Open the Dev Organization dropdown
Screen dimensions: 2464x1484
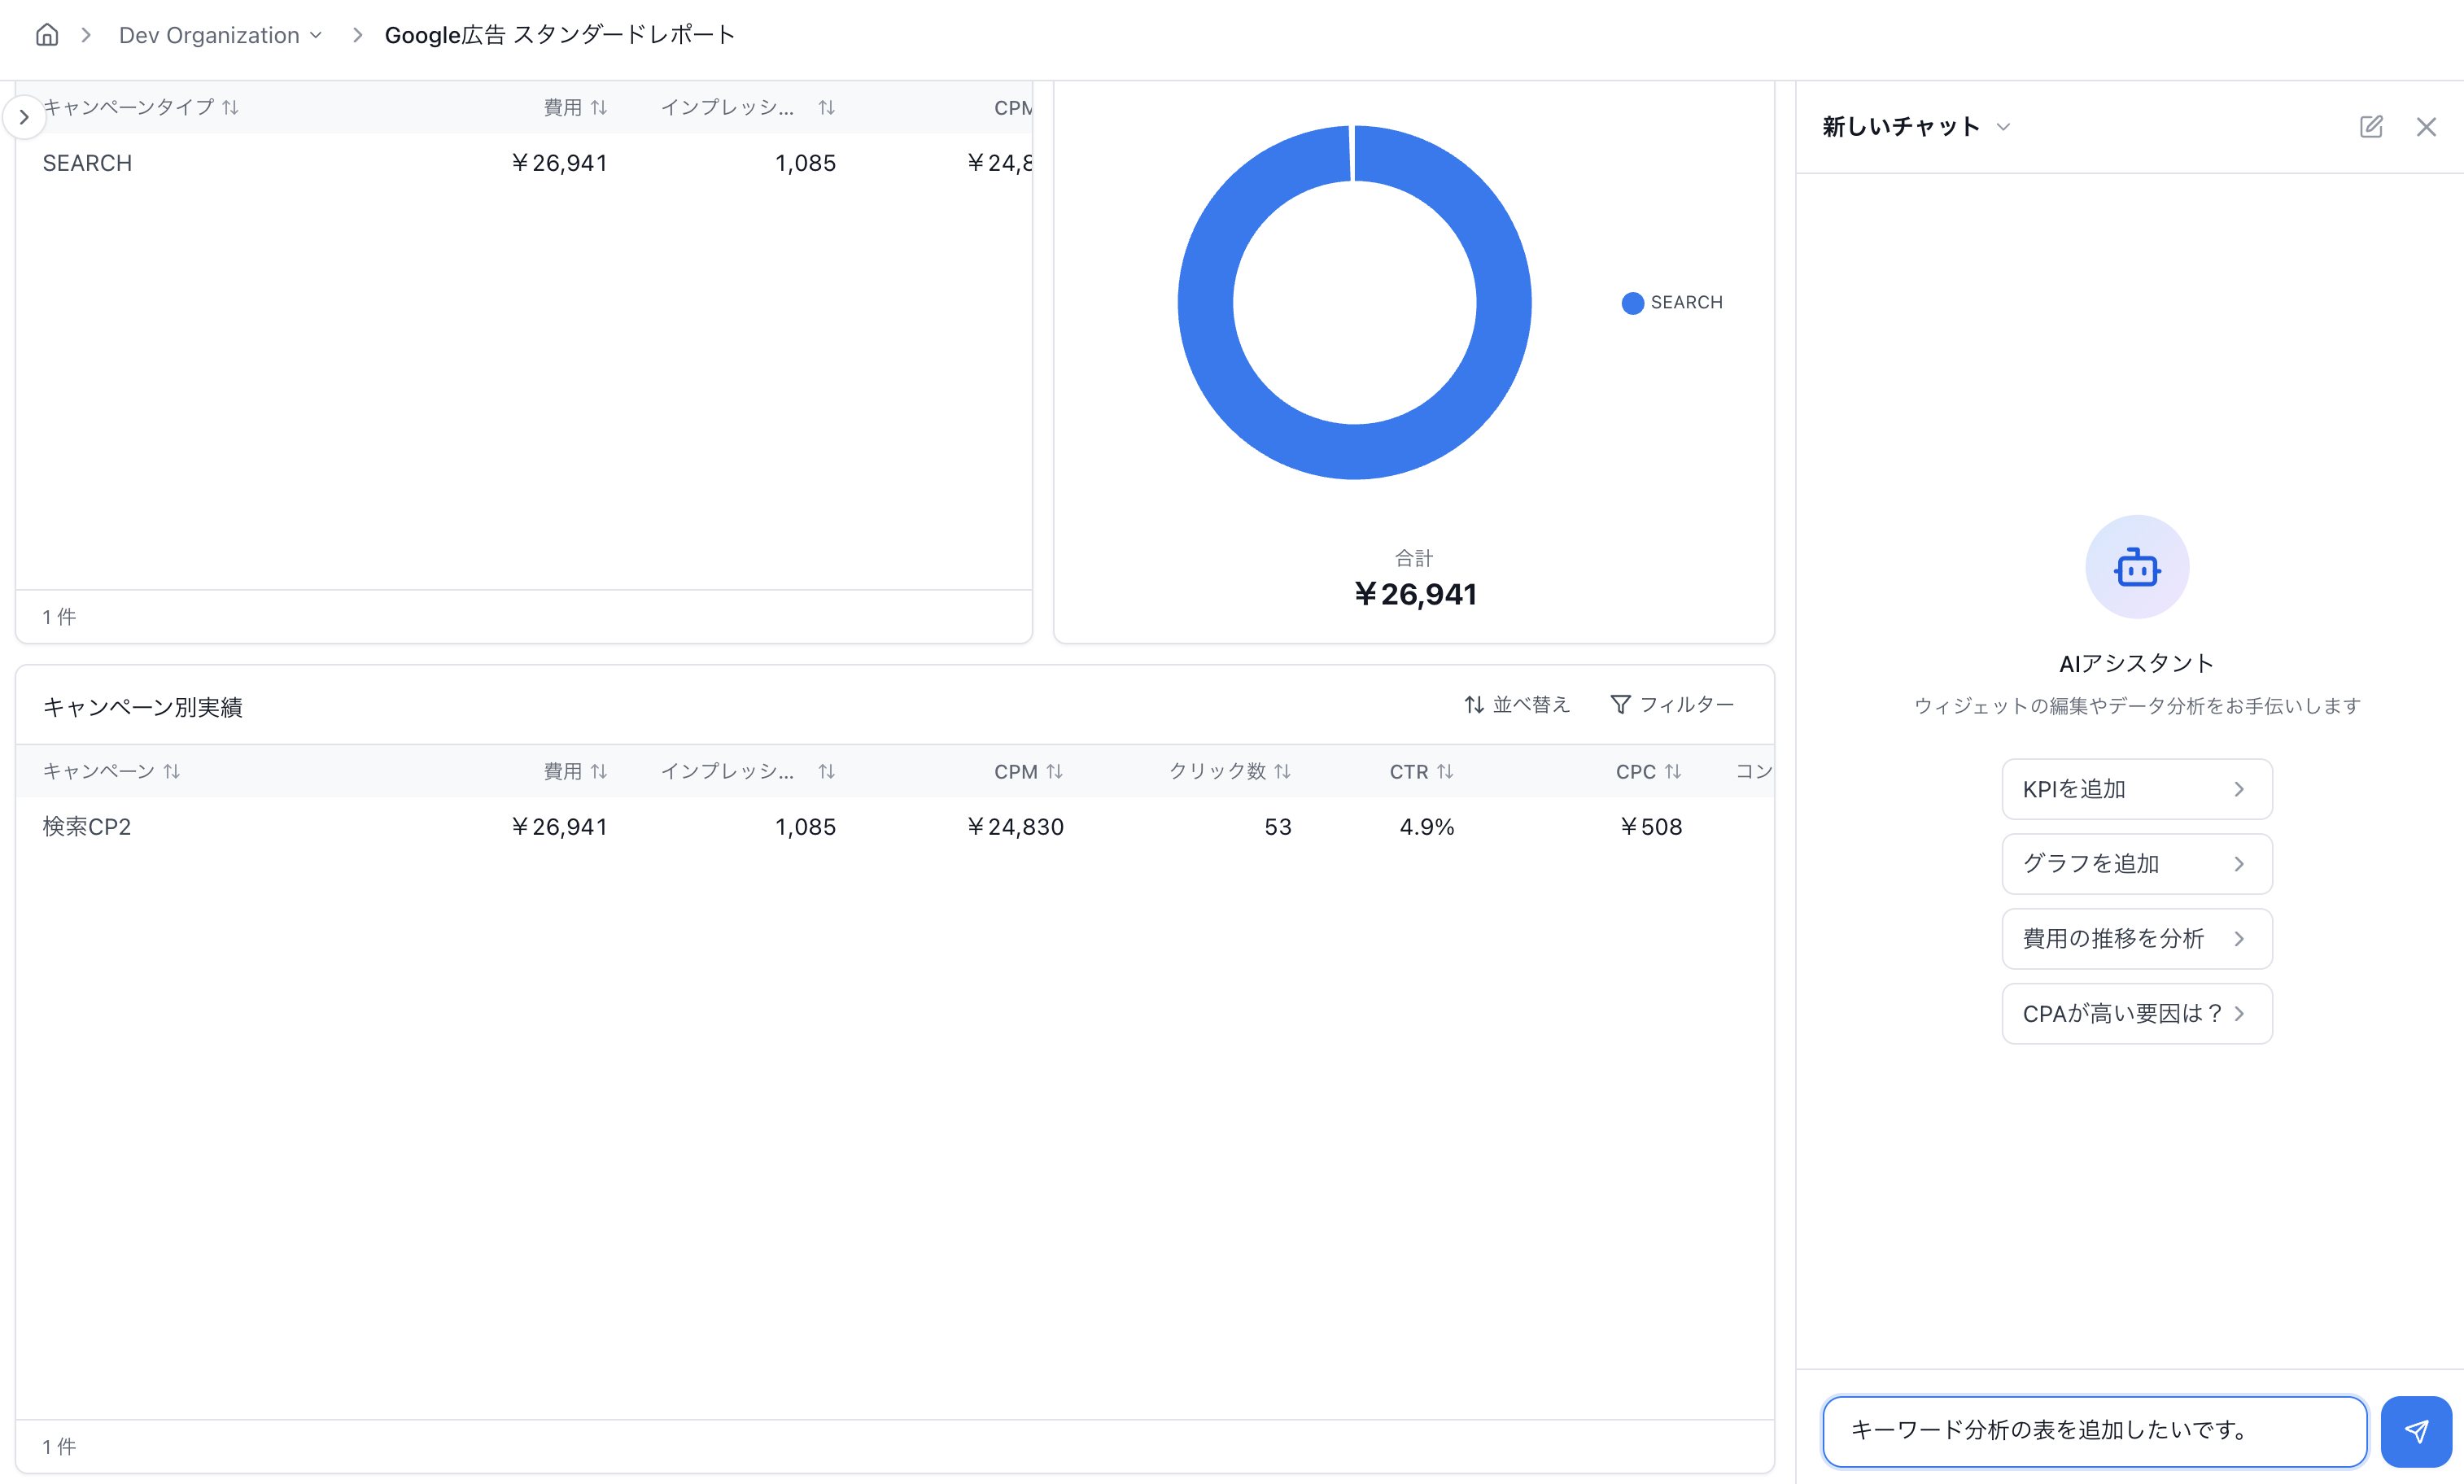220,35
